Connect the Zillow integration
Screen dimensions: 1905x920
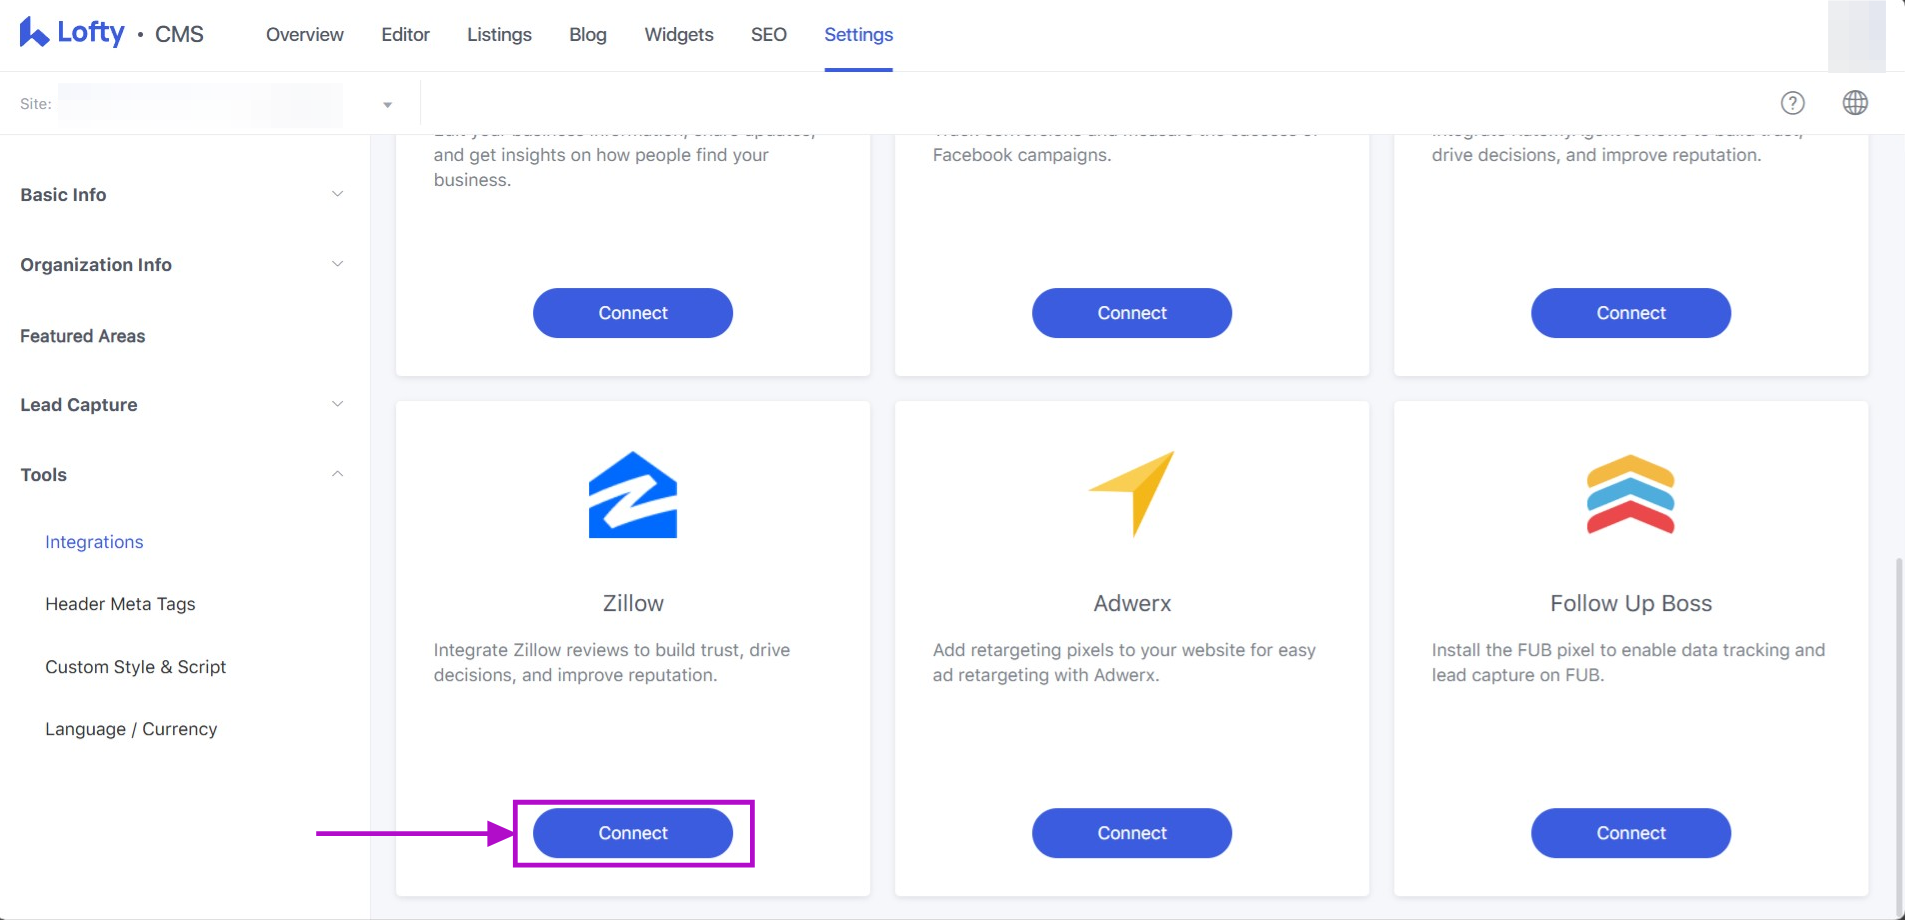632,833
